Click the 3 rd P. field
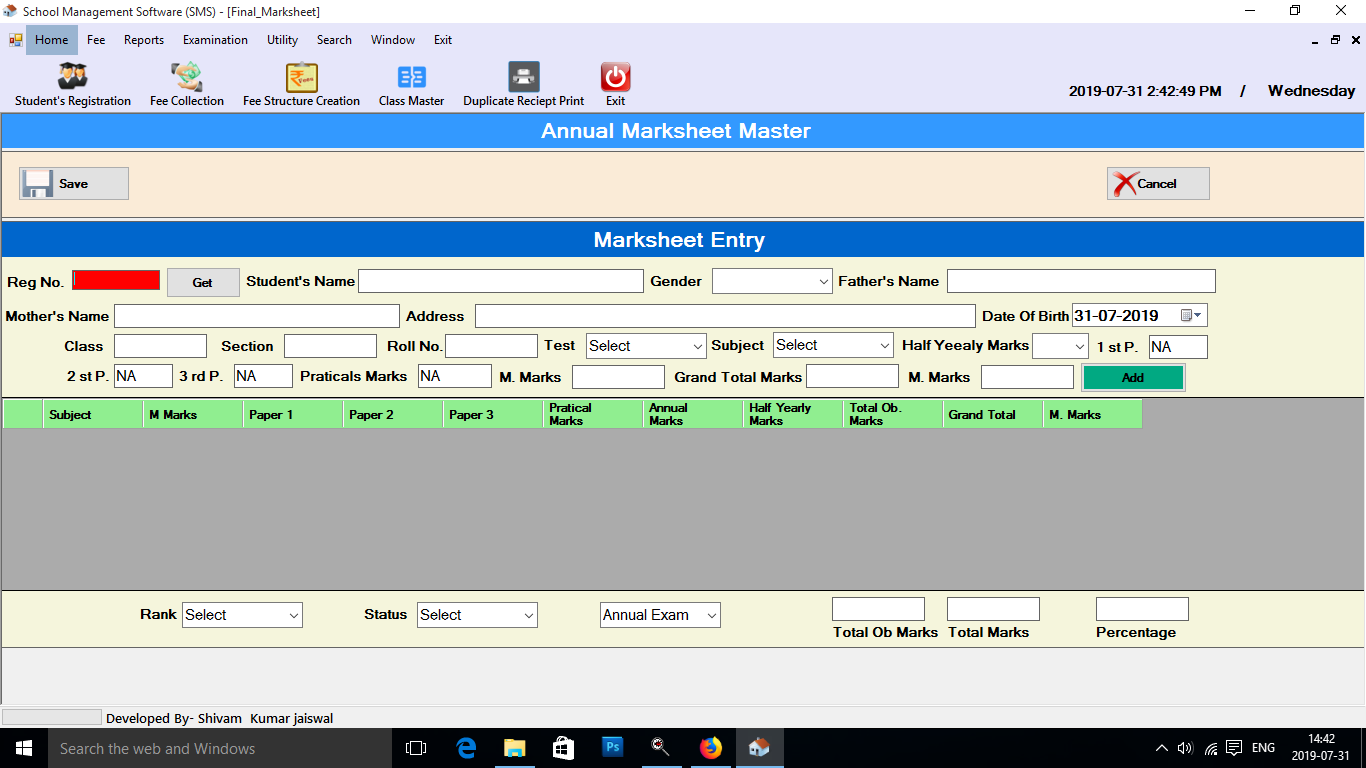Screen dimensions: 1366x768 pyautogui.click(x=263, y=376)
